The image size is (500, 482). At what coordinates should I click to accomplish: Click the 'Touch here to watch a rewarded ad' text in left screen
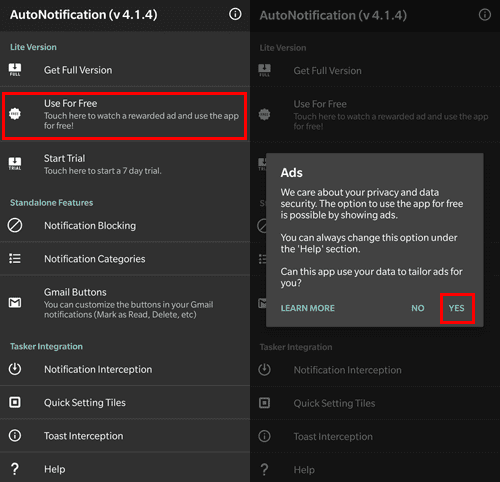(x=141, y=121)
